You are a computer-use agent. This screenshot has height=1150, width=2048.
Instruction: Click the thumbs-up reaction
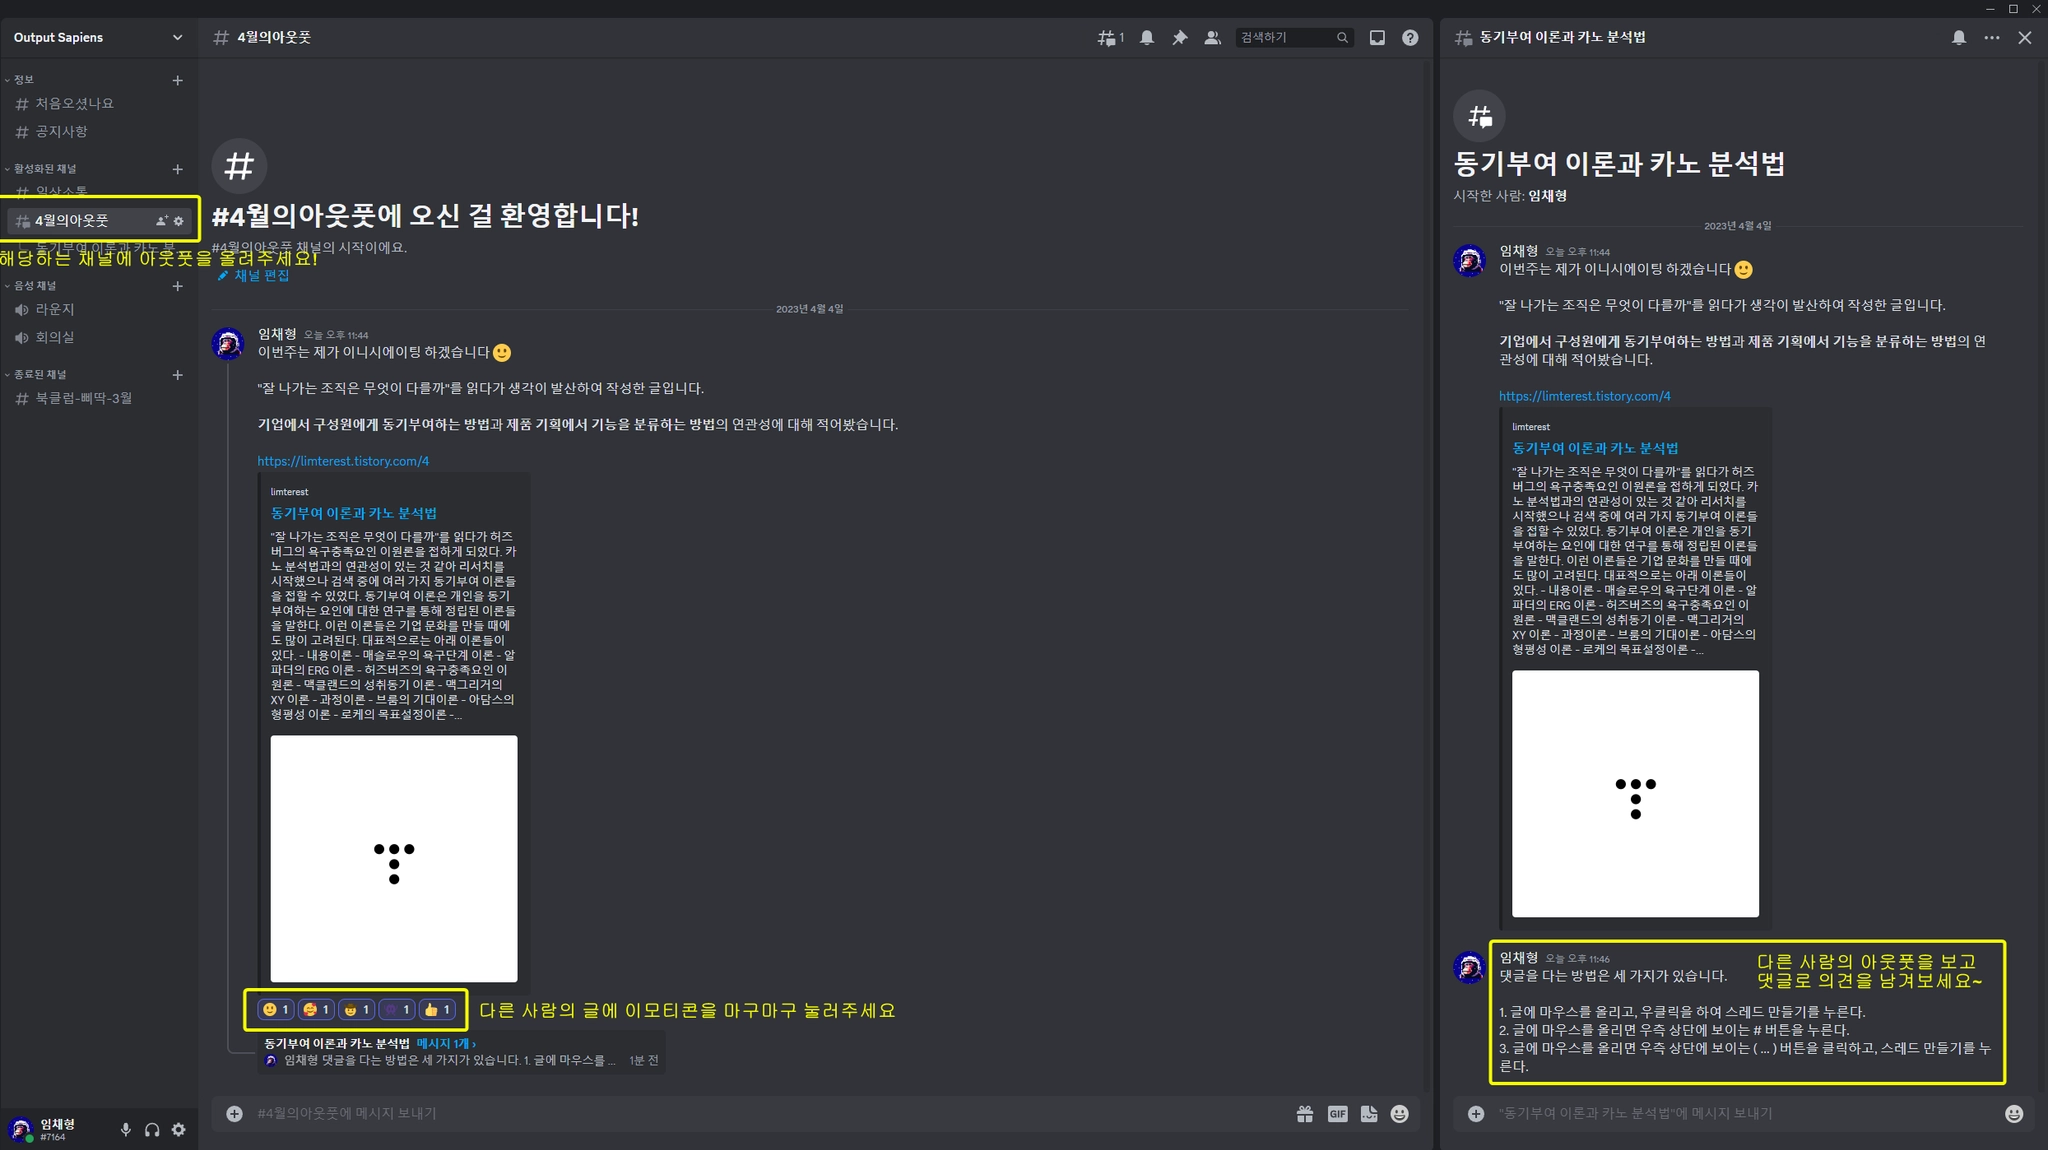point(437,1010)
